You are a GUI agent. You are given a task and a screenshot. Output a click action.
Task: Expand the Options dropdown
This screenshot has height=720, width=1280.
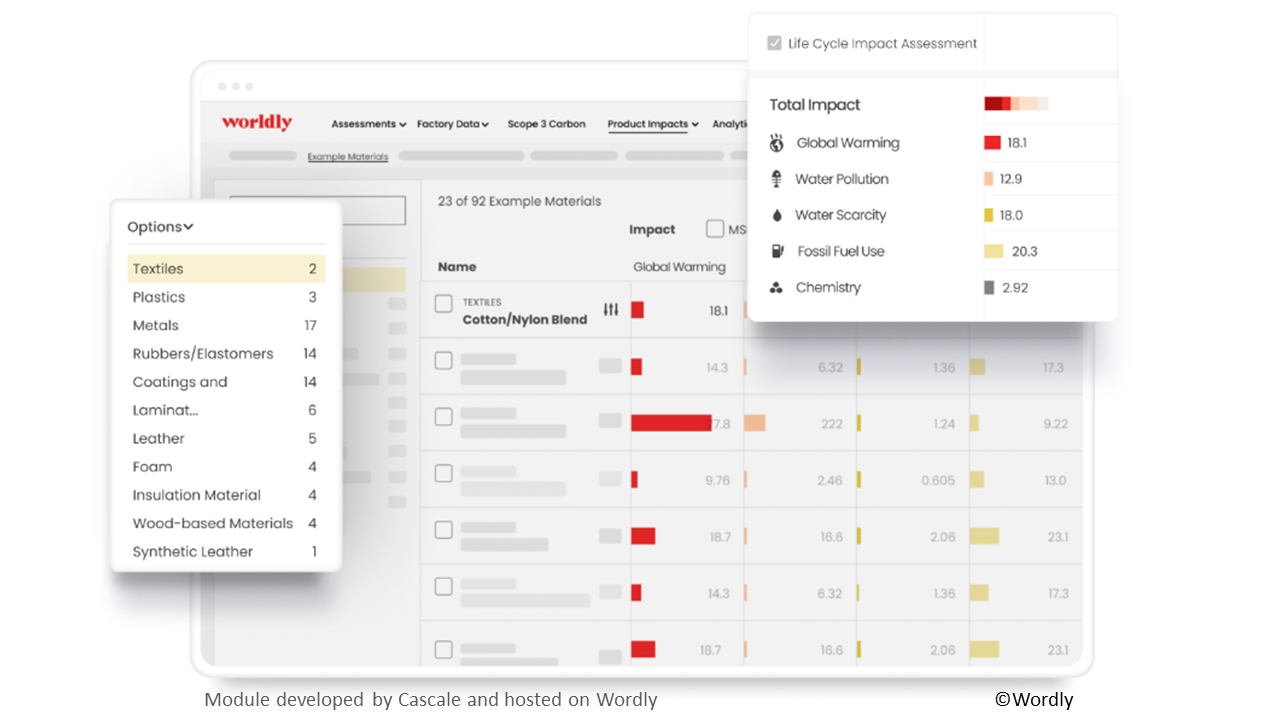click(160, 227)
